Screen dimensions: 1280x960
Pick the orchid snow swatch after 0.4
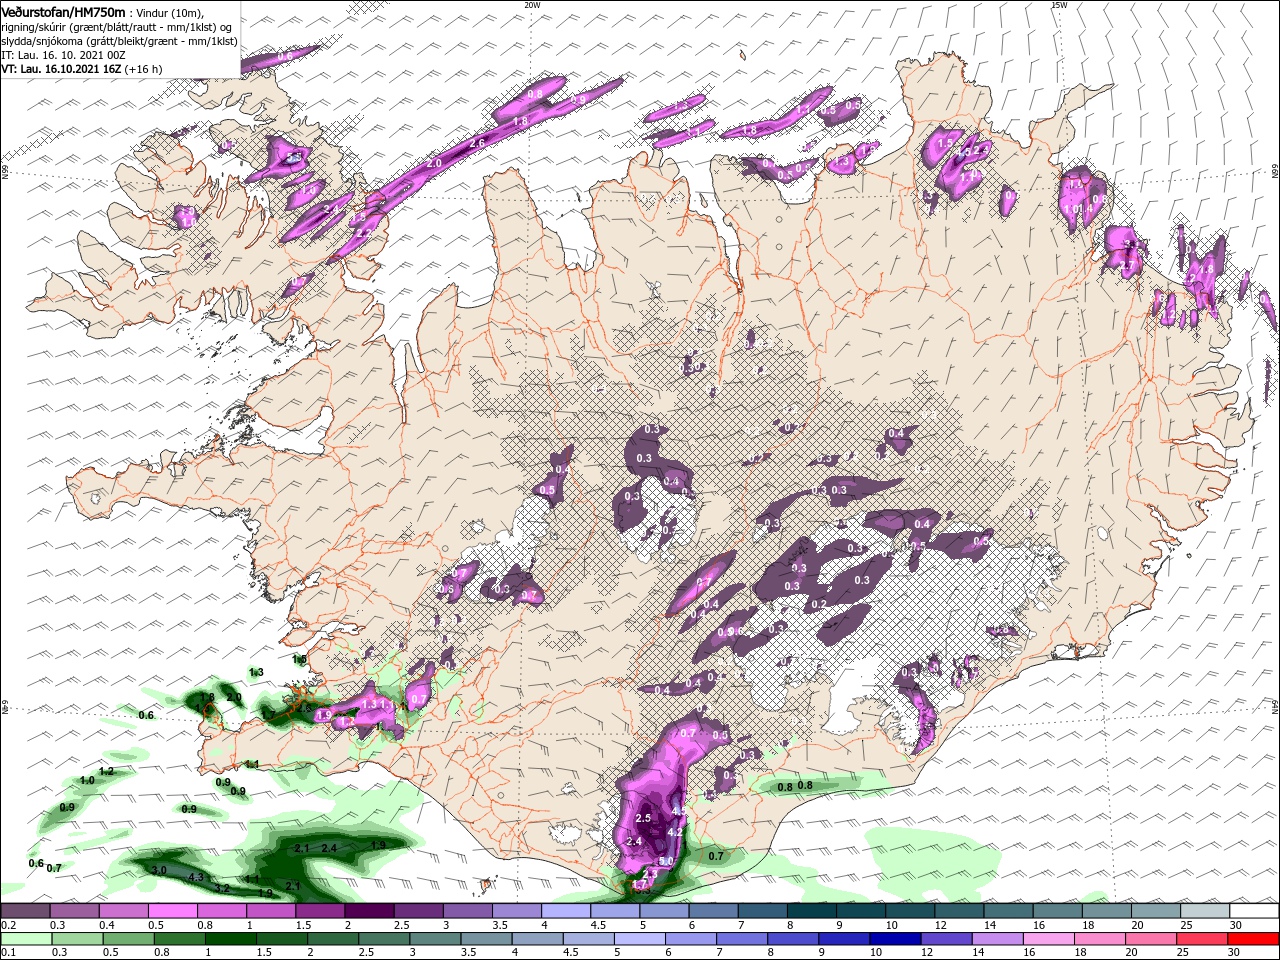pyautogui.click(x=123, y=911)
